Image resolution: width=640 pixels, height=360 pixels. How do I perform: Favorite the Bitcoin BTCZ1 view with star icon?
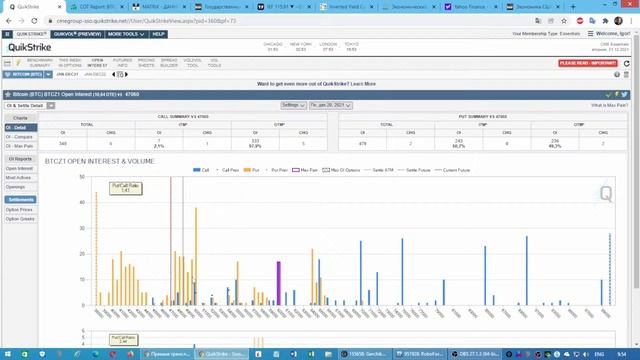pyautogui.click(x=8, y=94)
